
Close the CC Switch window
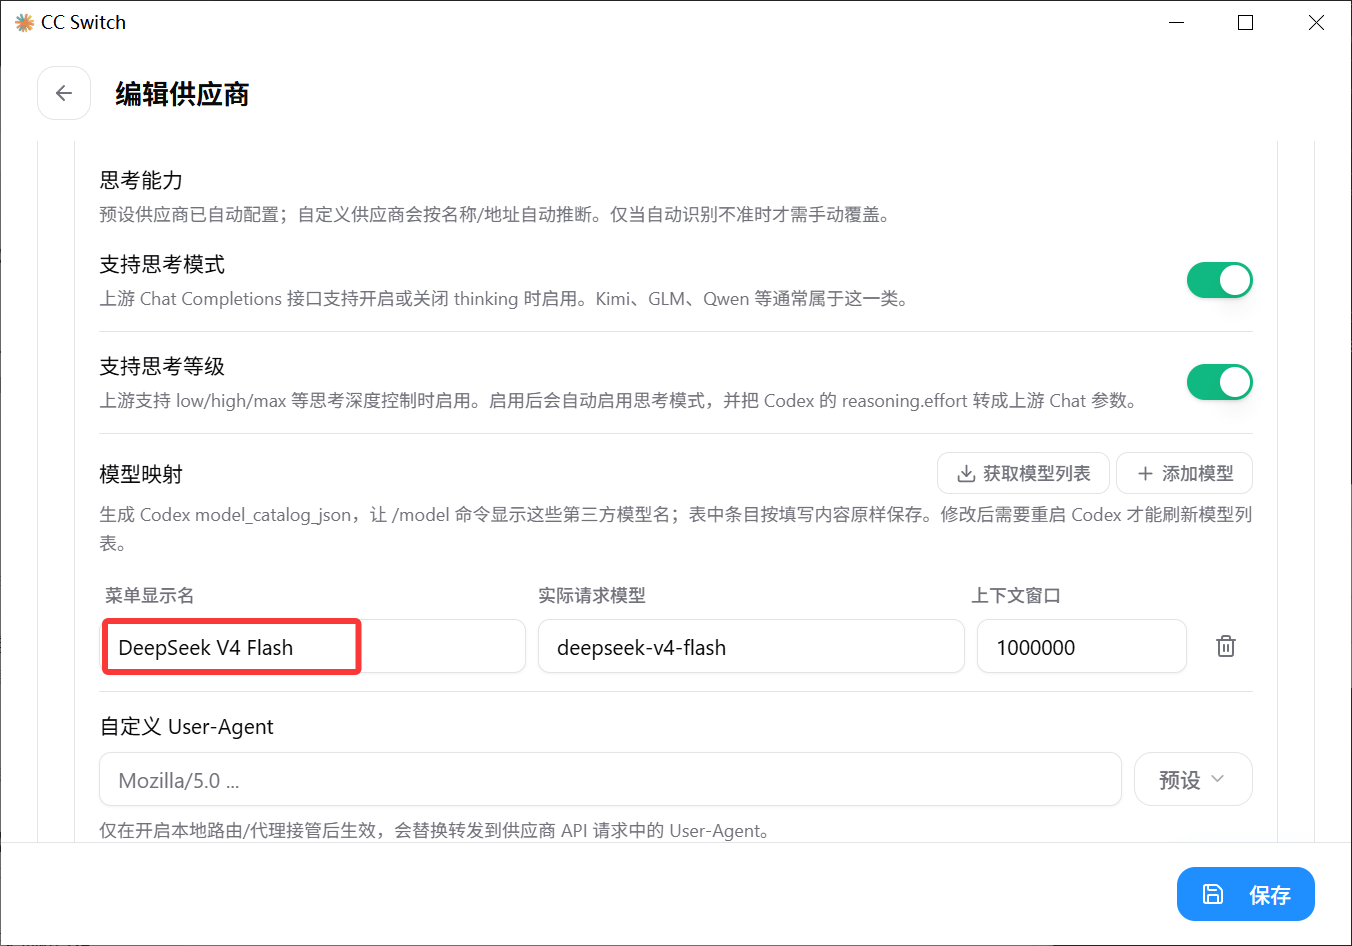(1316, 22)
